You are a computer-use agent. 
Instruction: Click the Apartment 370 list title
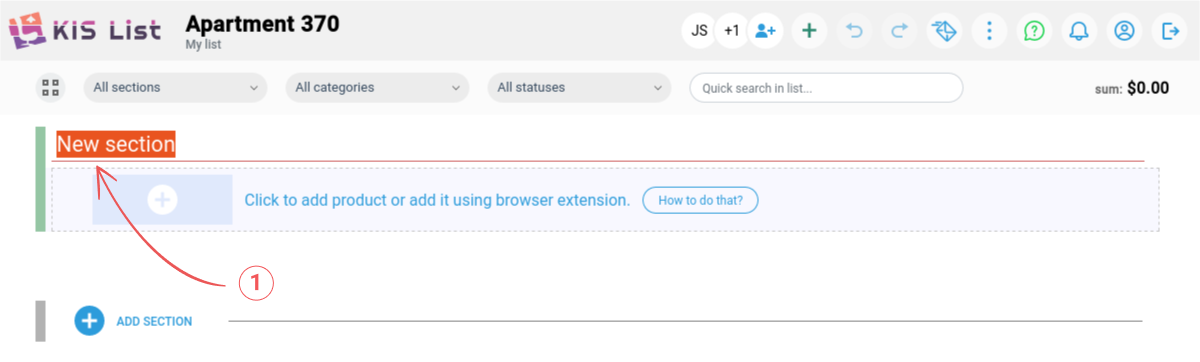point(262,23)
